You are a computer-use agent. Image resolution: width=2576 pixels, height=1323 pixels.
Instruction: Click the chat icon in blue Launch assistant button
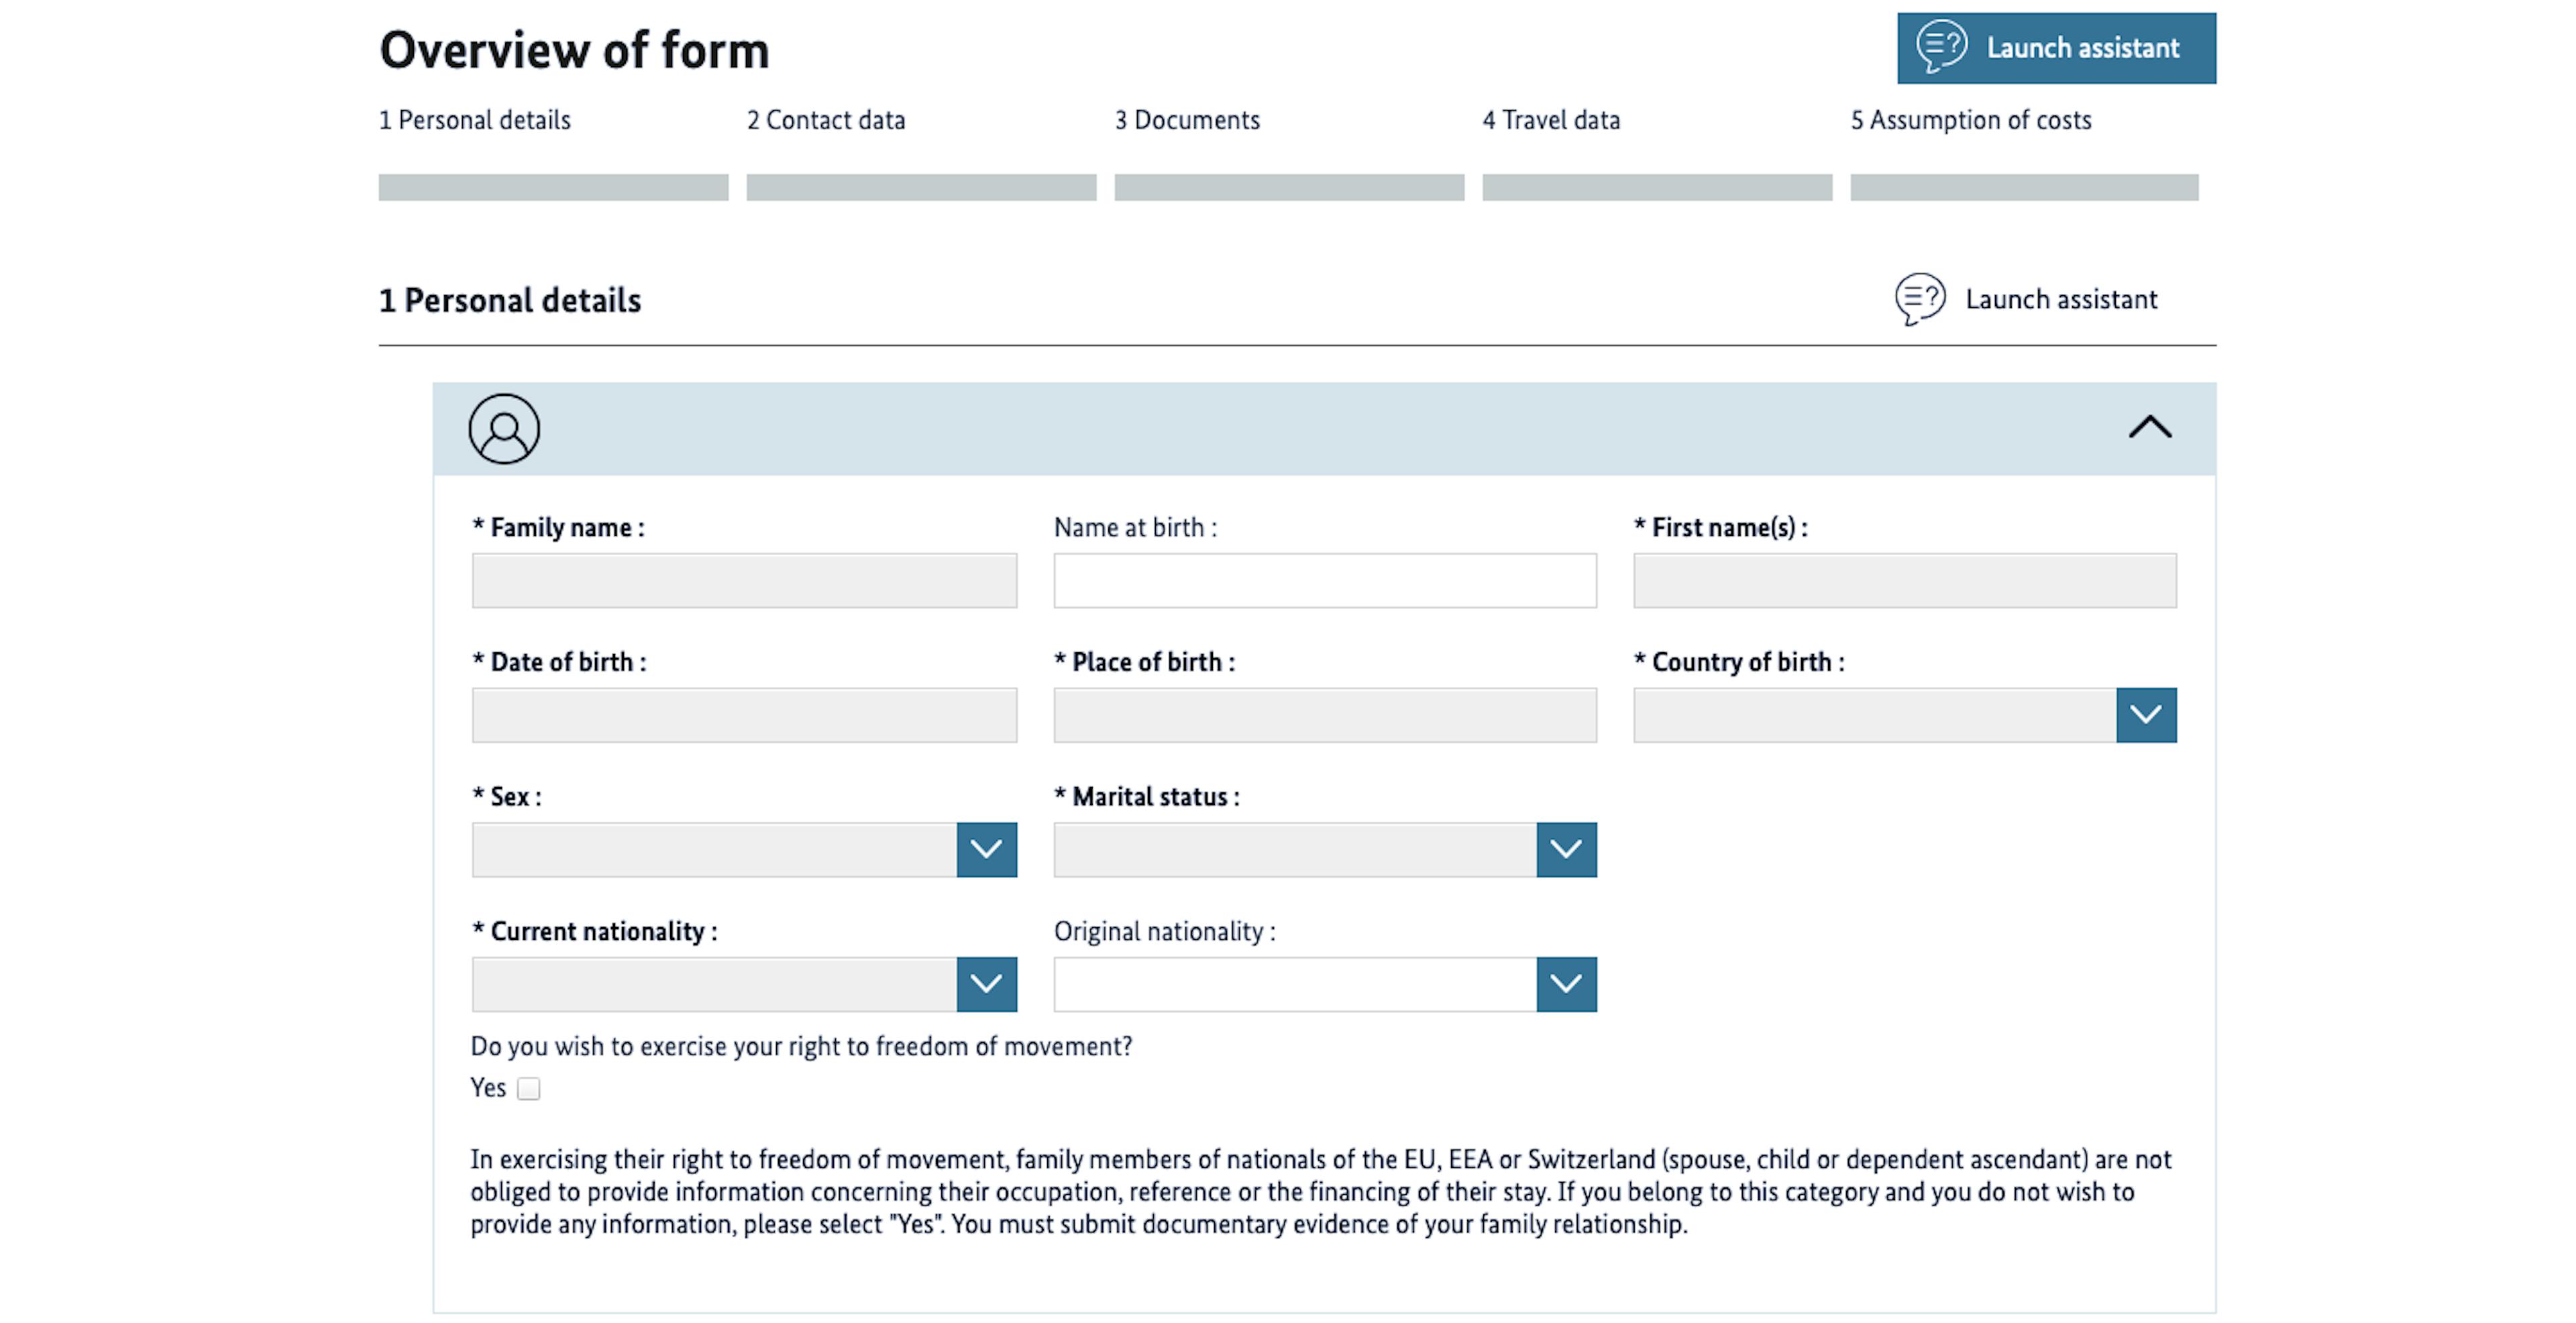1941,47
